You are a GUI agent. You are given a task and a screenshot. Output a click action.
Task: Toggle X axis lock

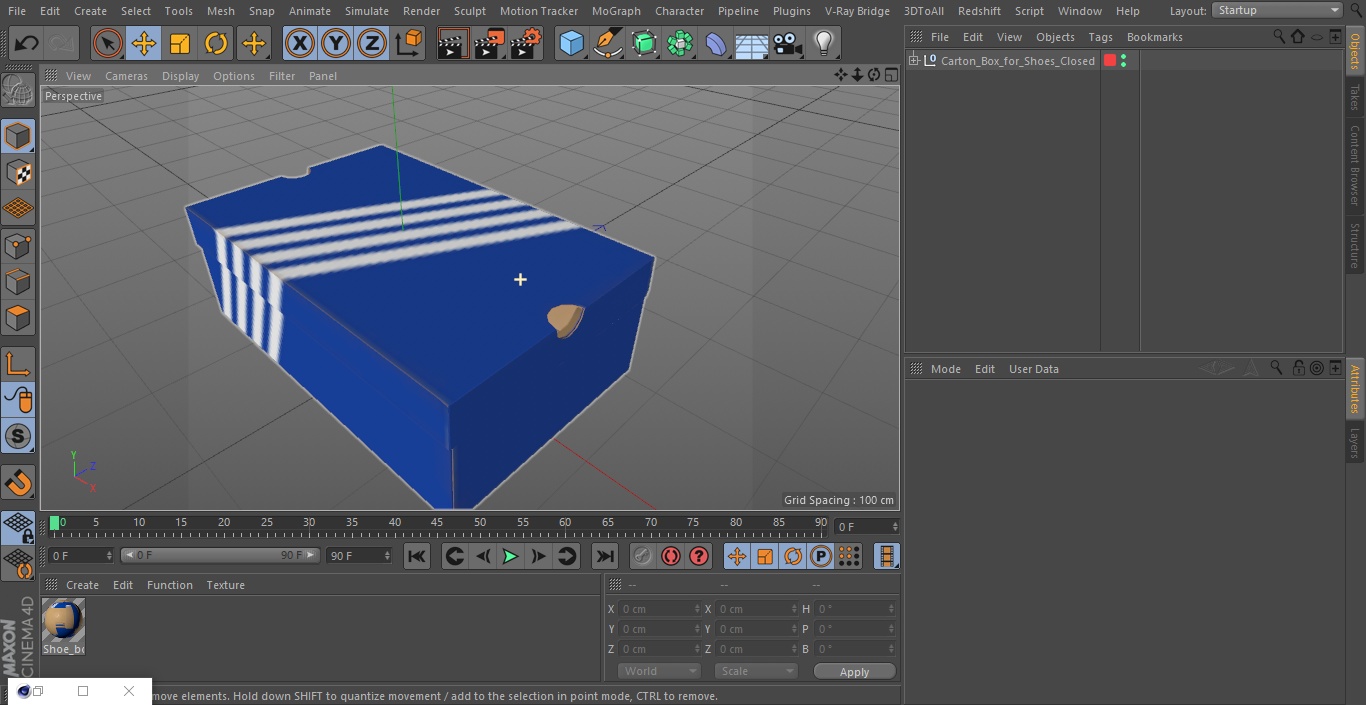299,43
